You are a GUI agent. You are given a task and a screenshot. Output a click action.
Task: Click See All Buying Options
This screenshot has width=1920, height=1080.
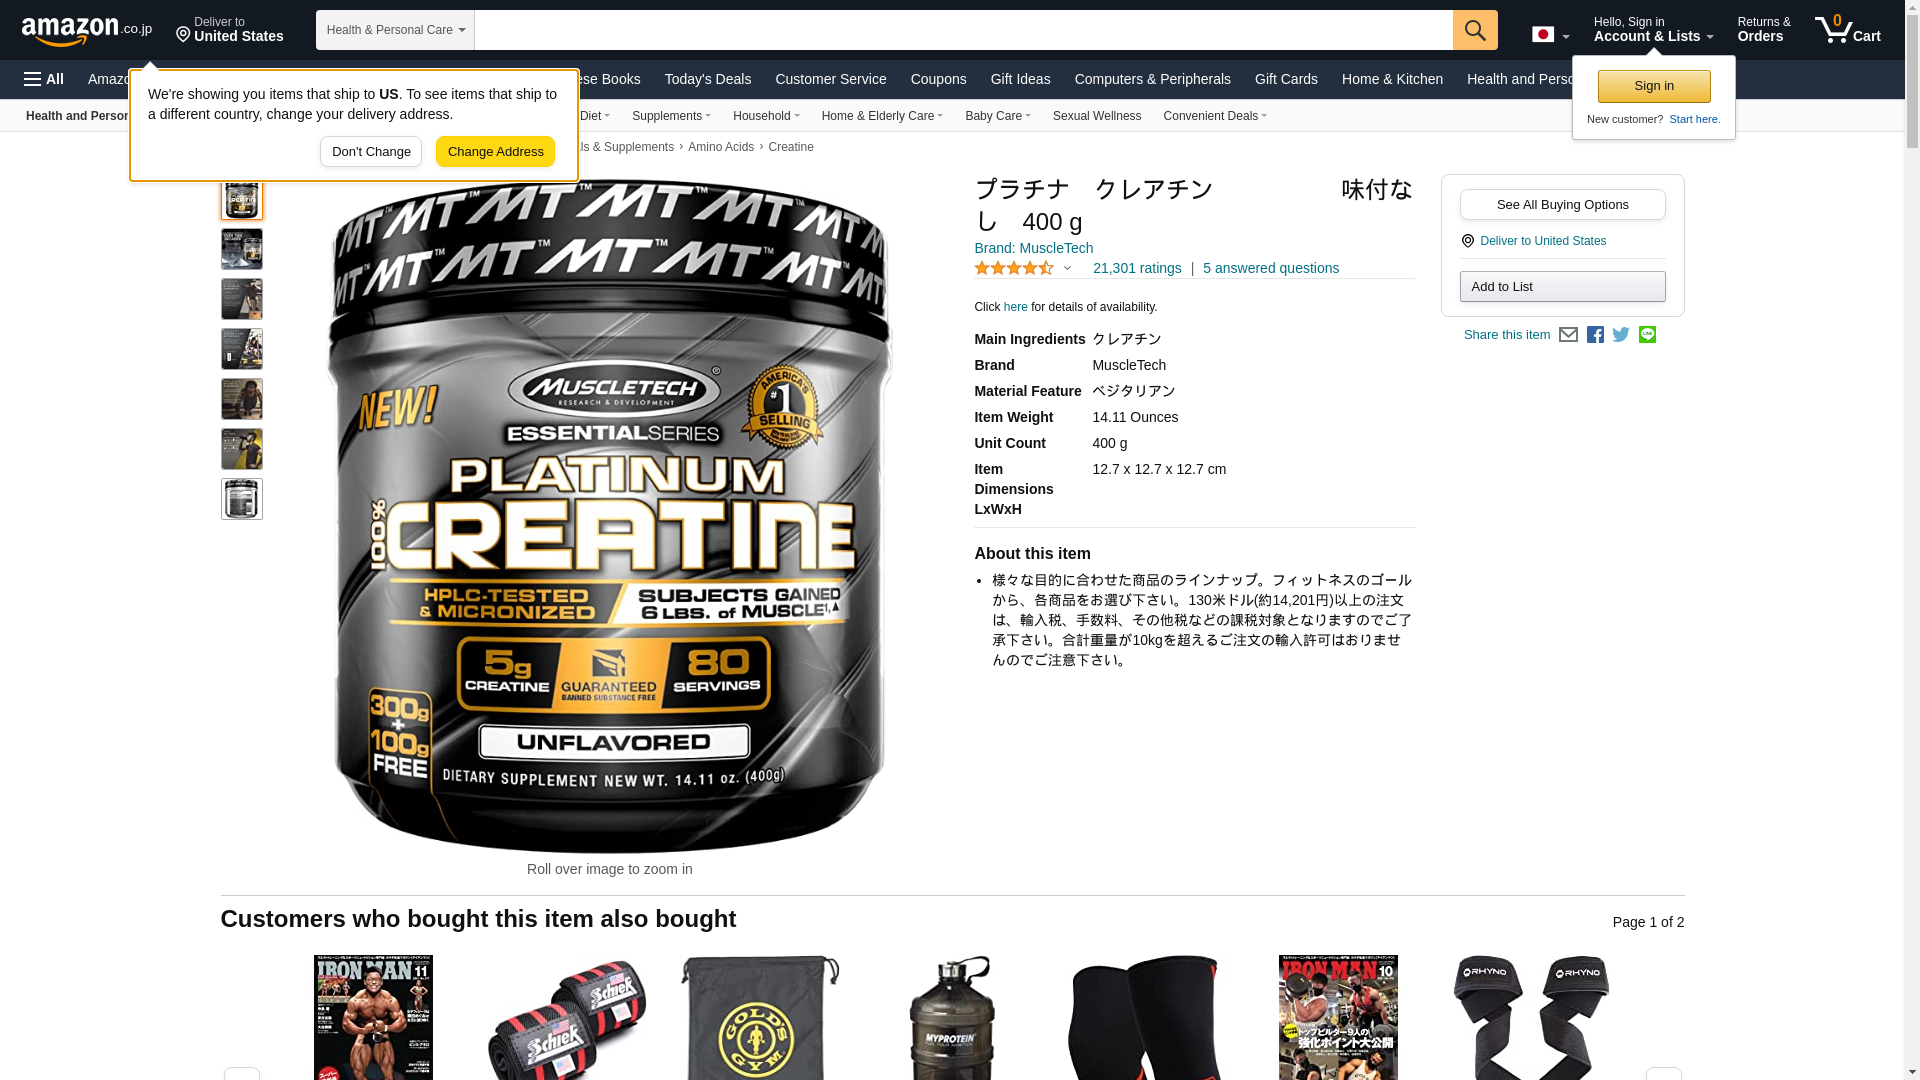(1562, 205)
